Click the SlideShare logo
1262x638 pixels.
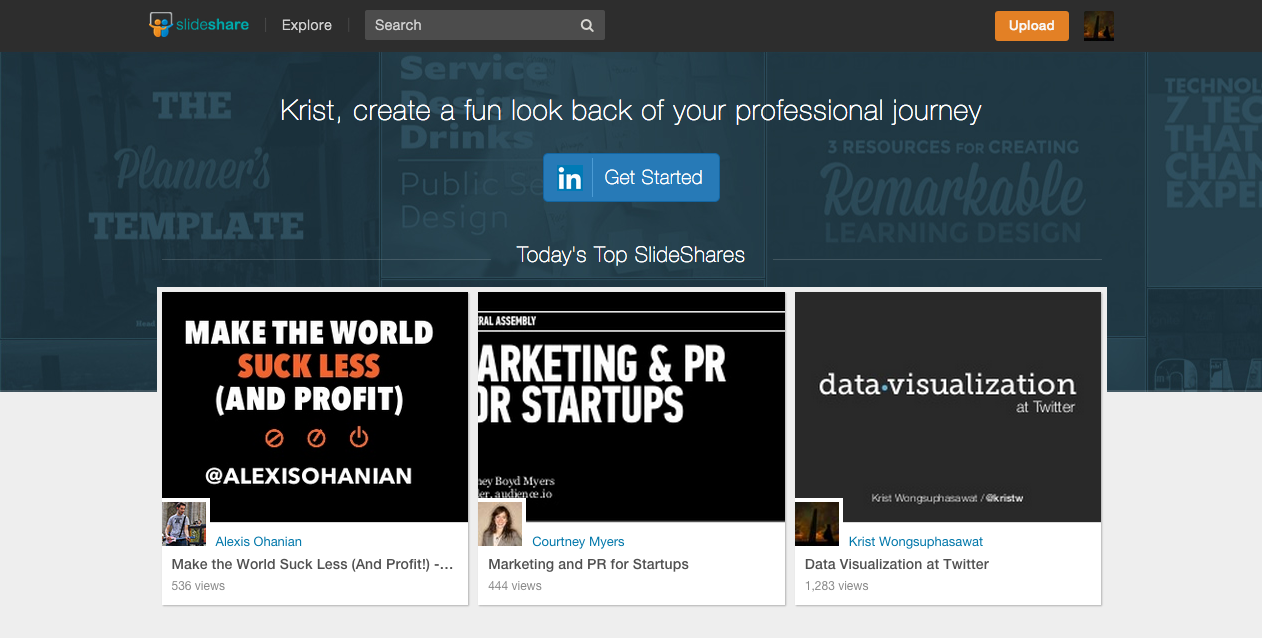click(199, 25)
